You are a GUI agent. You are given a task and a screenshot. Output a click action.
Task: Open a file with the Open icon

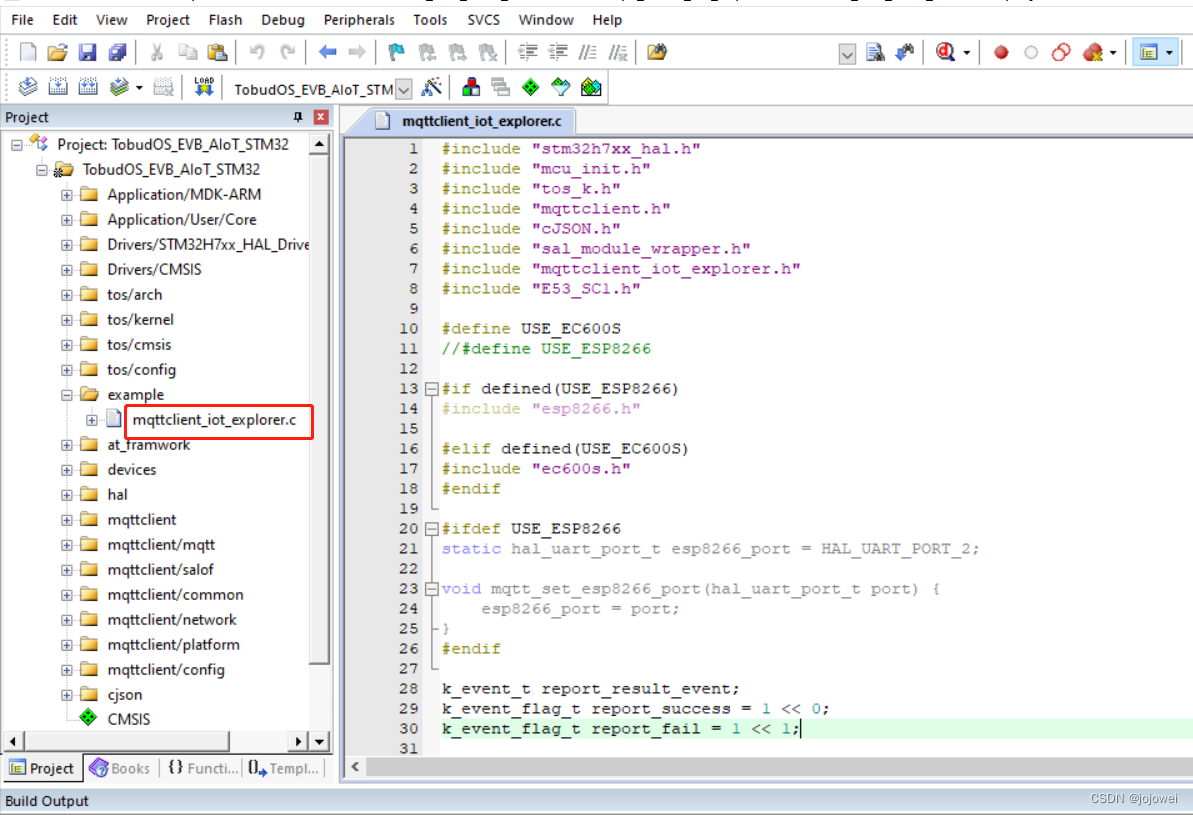(57, 52)
